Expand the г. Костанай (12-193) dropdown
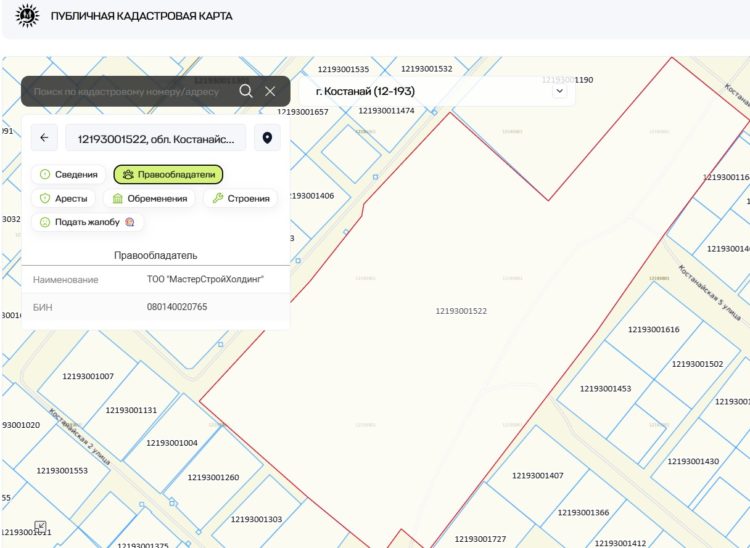 click(436, 91)
